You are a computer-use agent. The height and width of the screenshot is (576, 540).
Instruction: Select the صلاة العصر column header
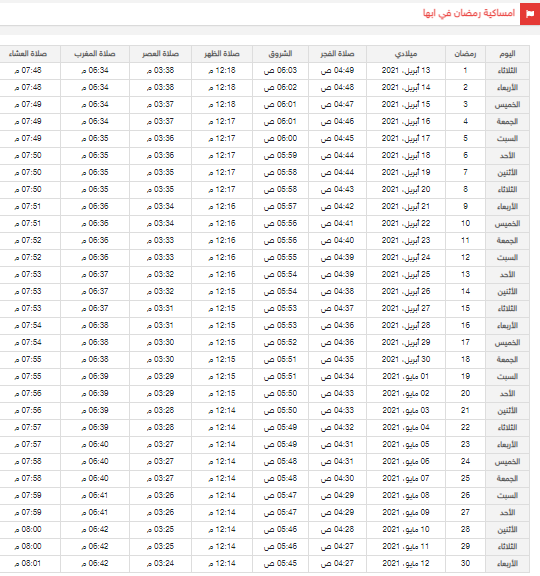[x=160, y=54]
